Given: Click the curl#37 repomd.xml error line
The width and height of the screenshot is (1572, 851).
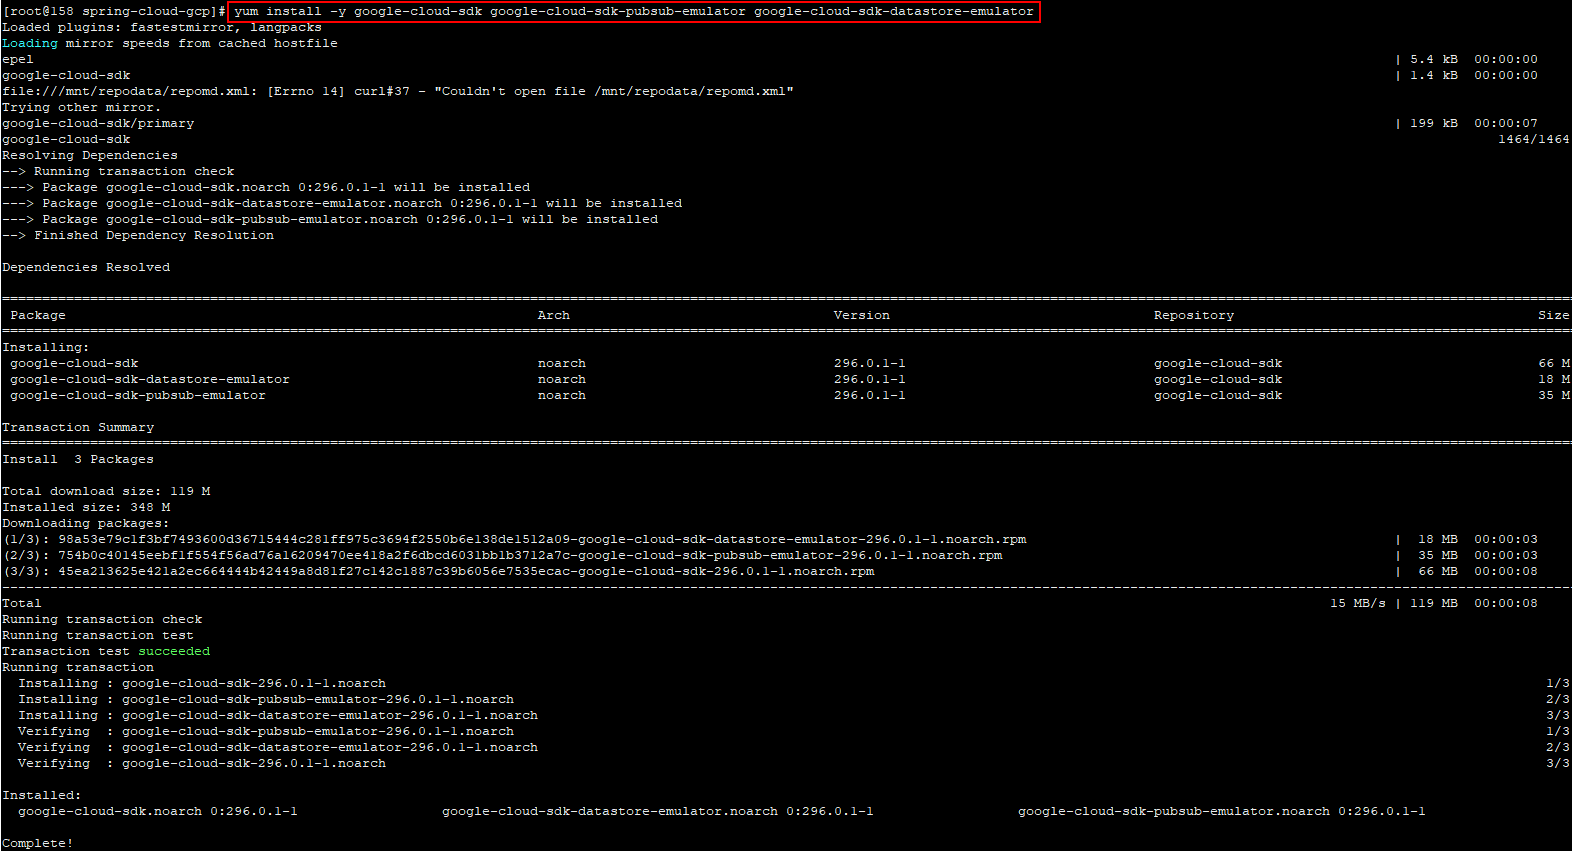Looking at the screenshot, I should [x=398, y=92].
